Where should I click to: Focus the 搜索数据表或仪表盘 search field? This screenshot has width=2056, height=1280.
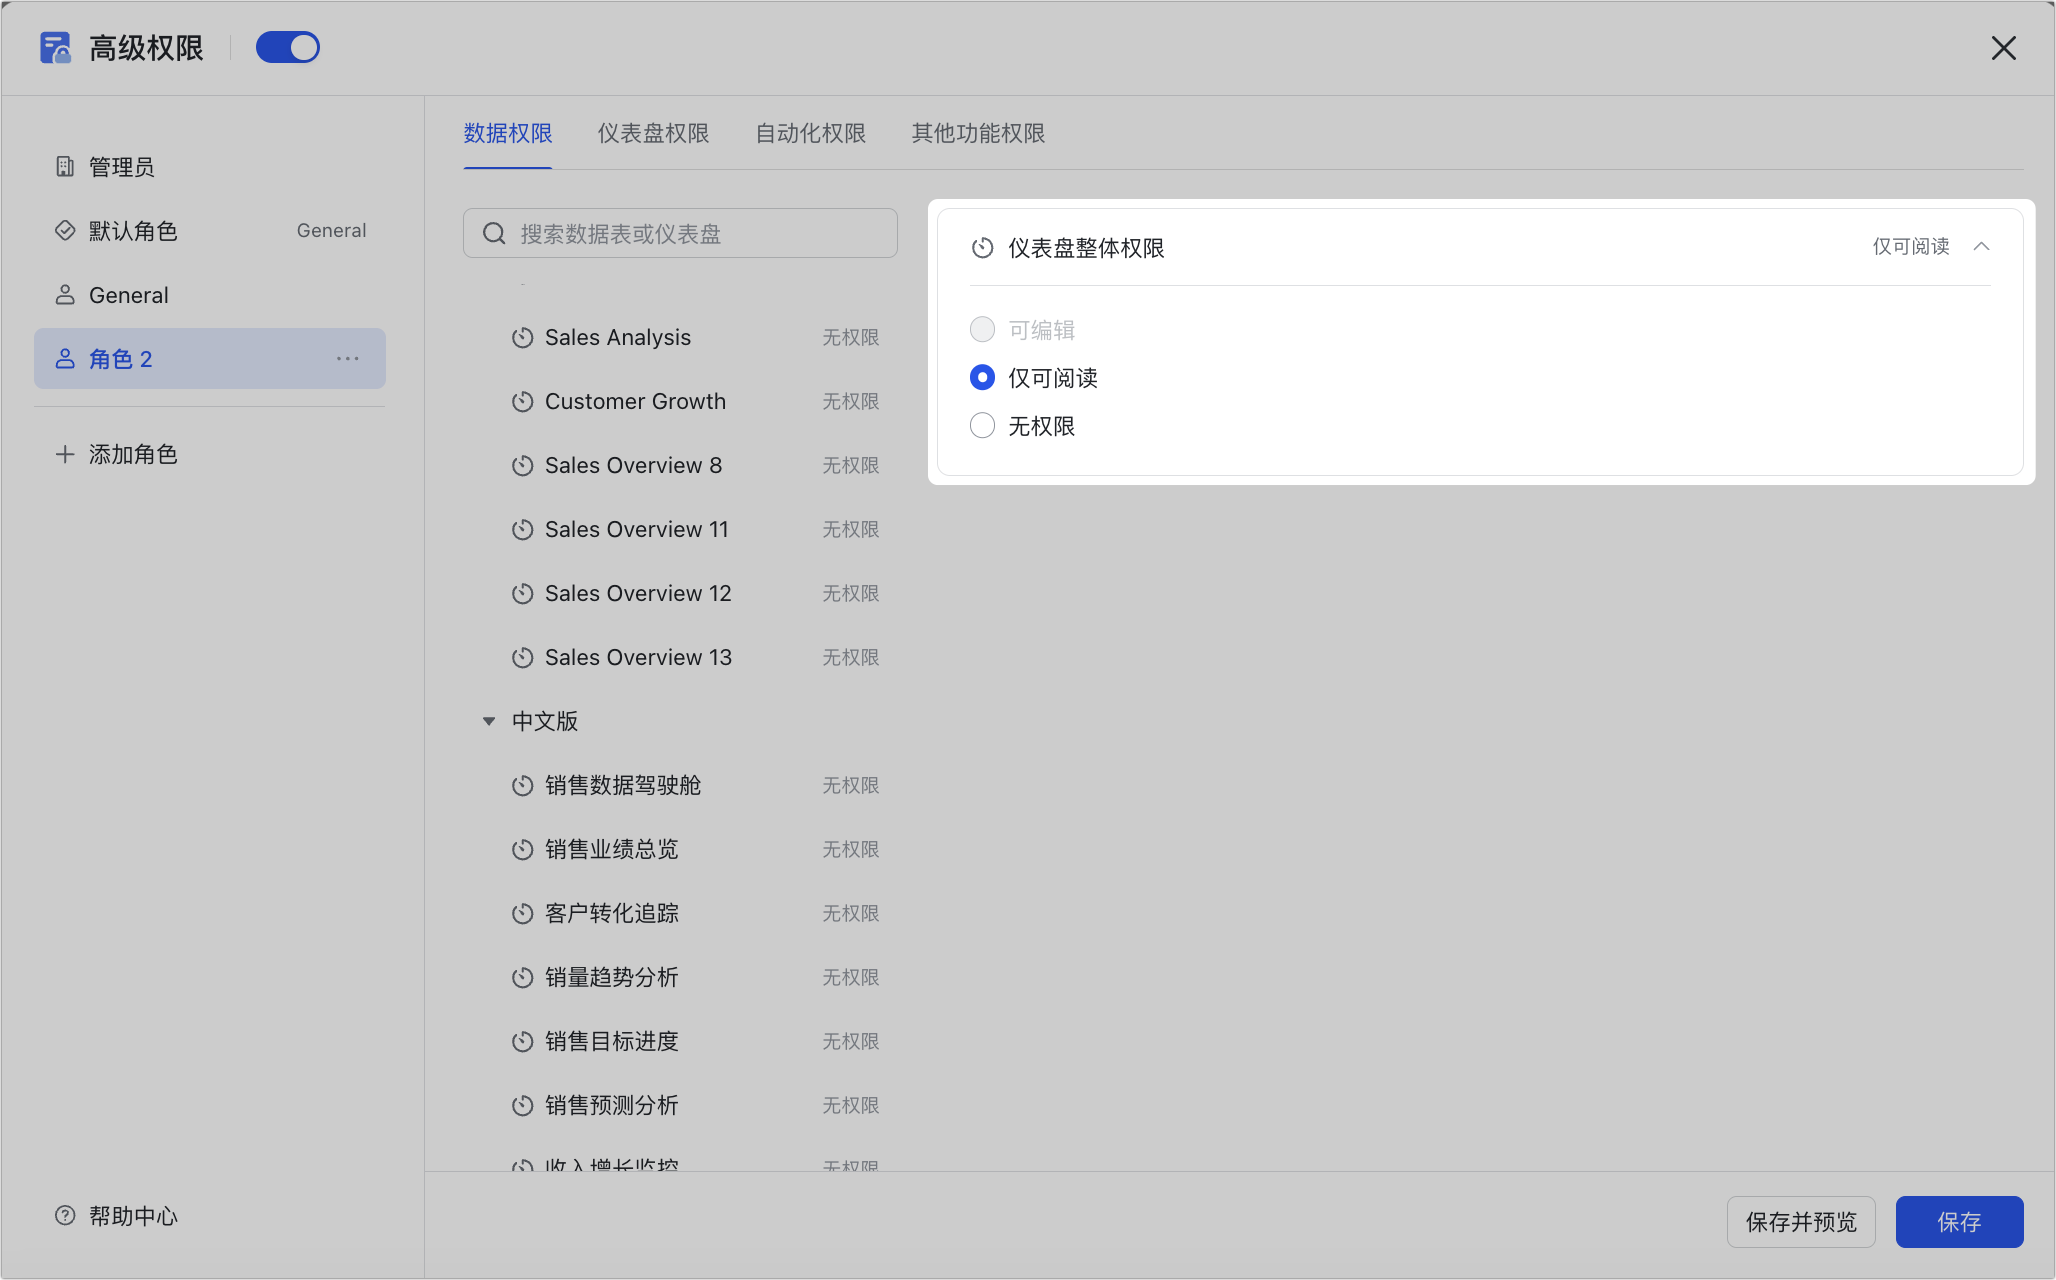click(x=680, y=233)
